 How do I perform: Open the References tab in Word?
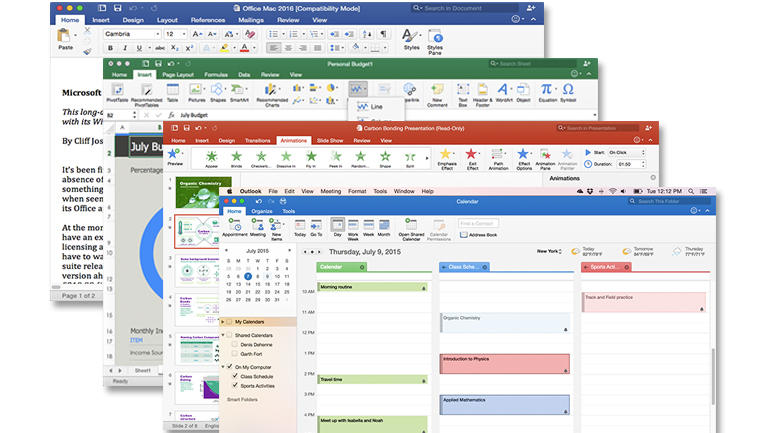208,20
